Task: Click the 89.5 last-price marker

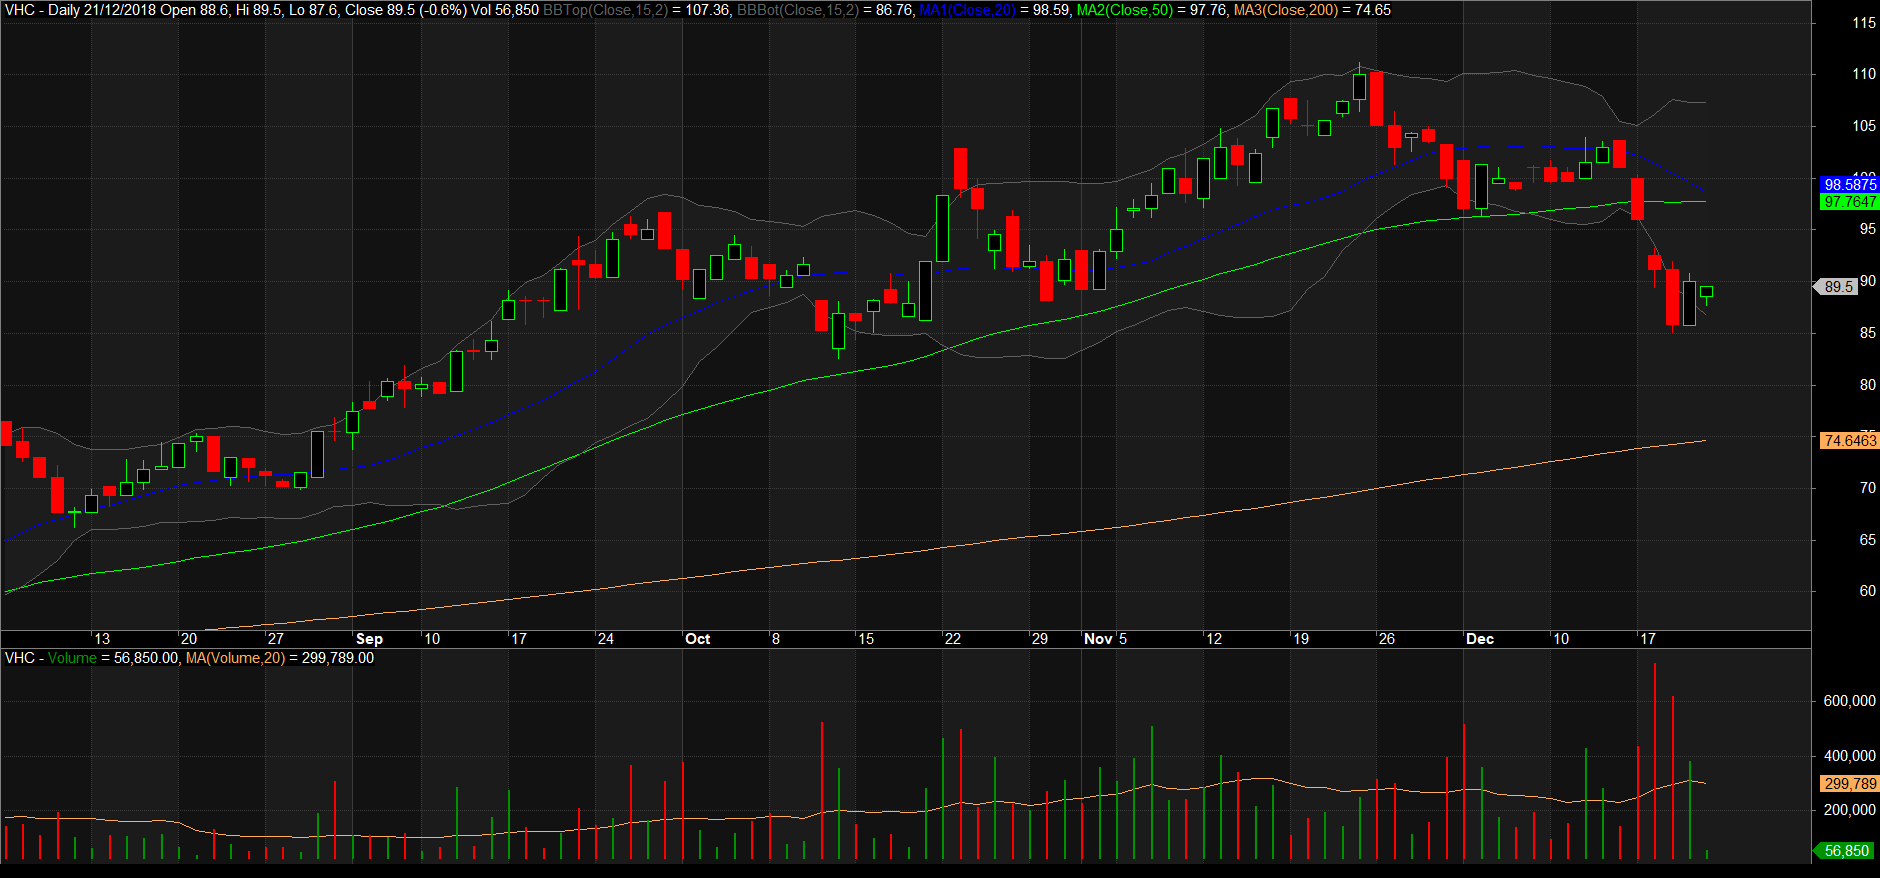Action: coord(1838,287)
